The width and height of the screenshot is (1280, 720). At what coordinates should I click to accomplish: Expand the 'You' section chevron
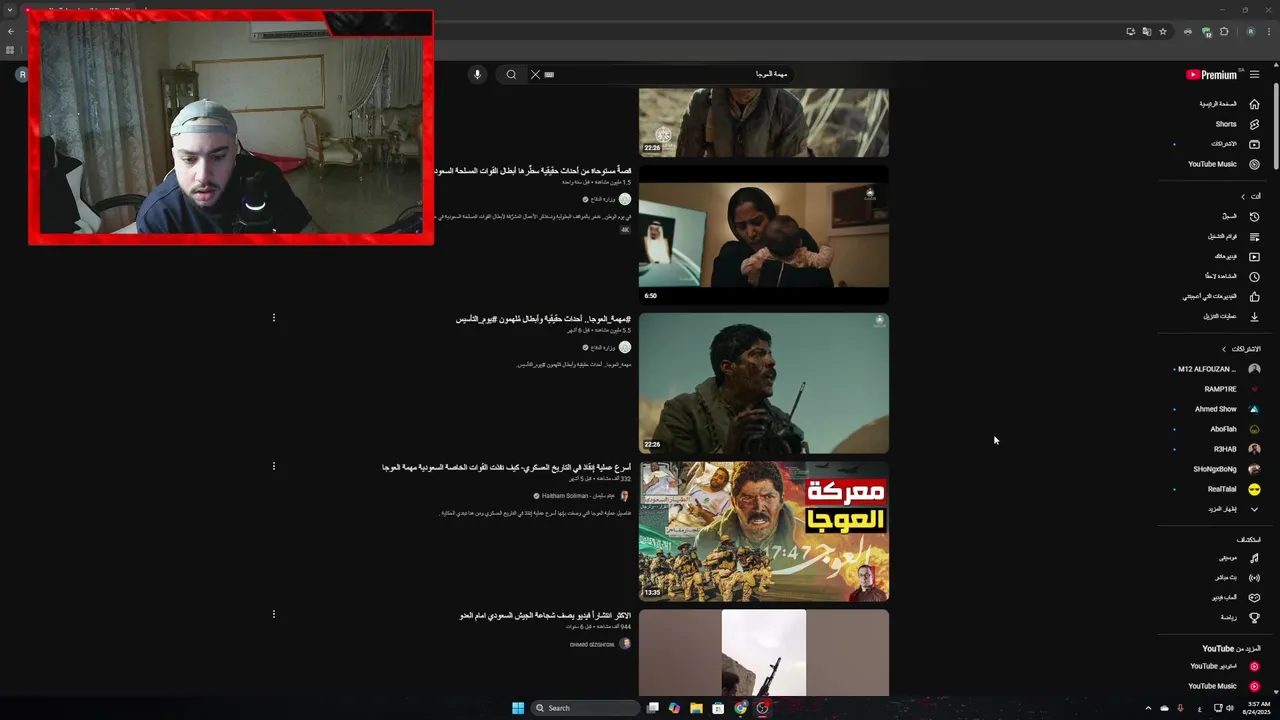click(1243, 196)
